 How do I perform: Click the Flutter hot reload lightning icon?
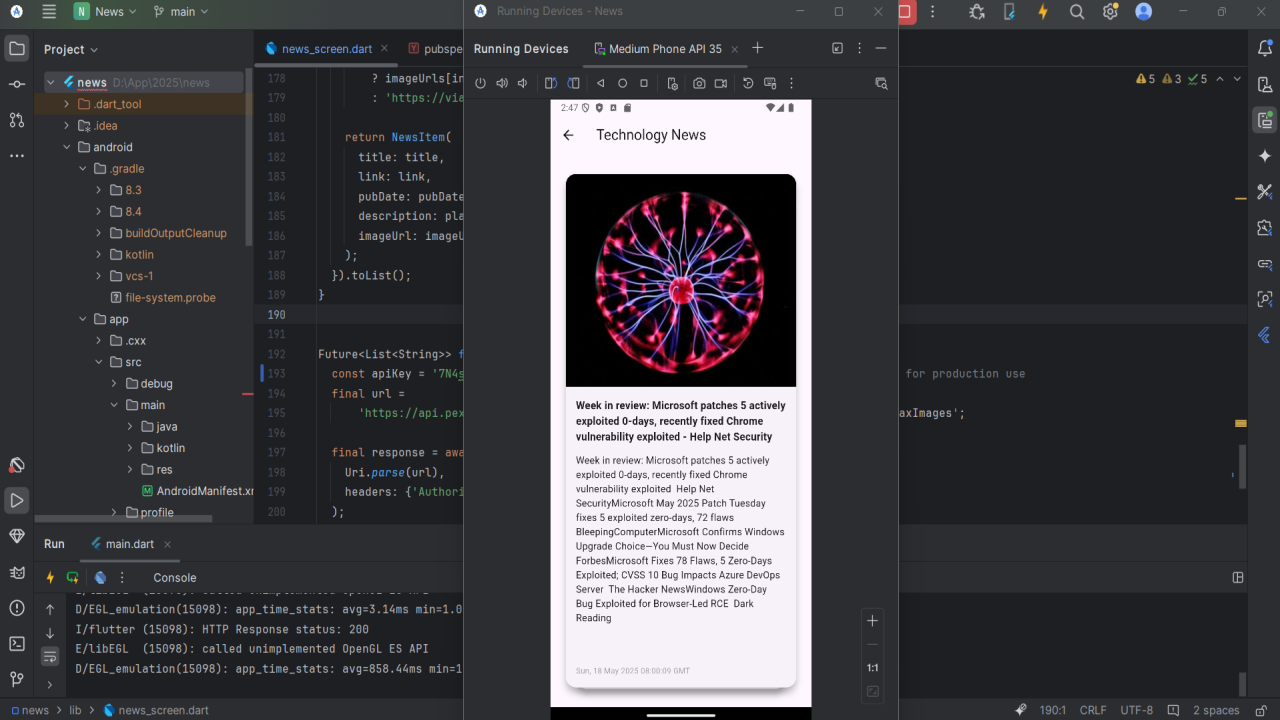50,578
